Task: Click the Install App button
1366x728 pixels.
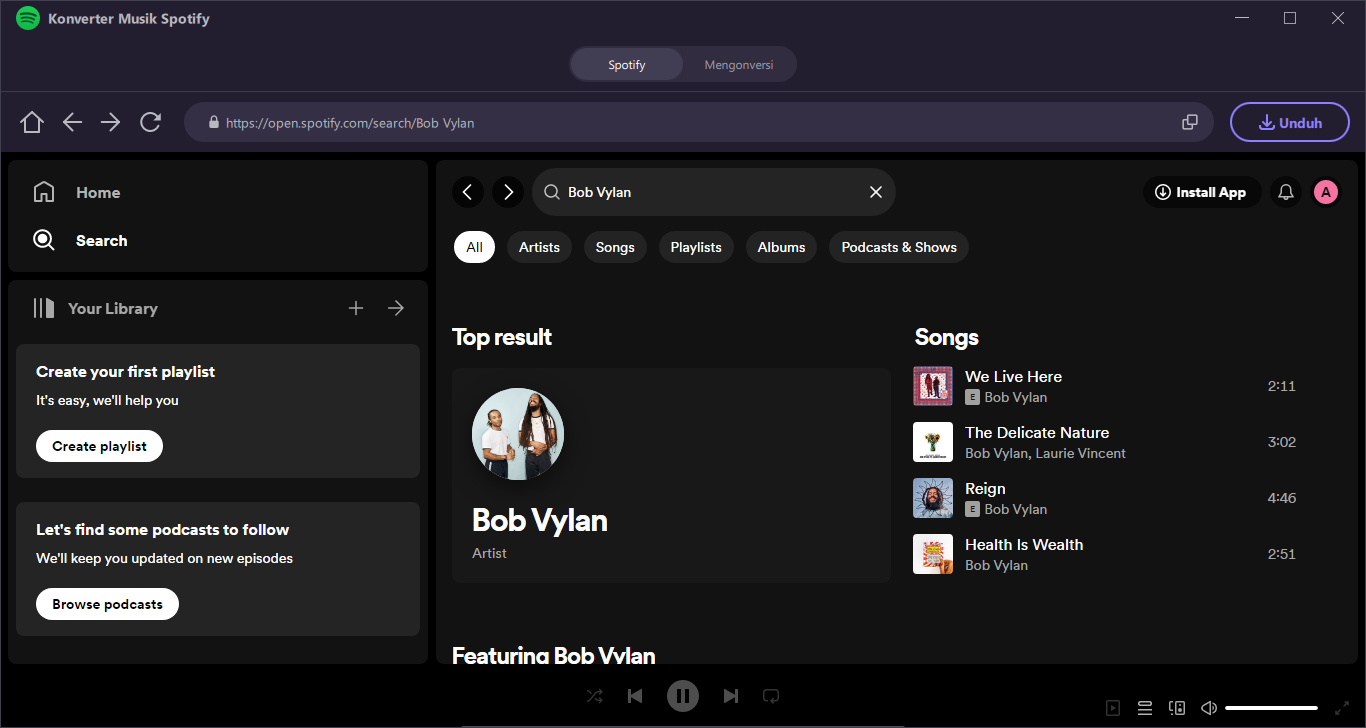Action: (x=1202, y=192)
